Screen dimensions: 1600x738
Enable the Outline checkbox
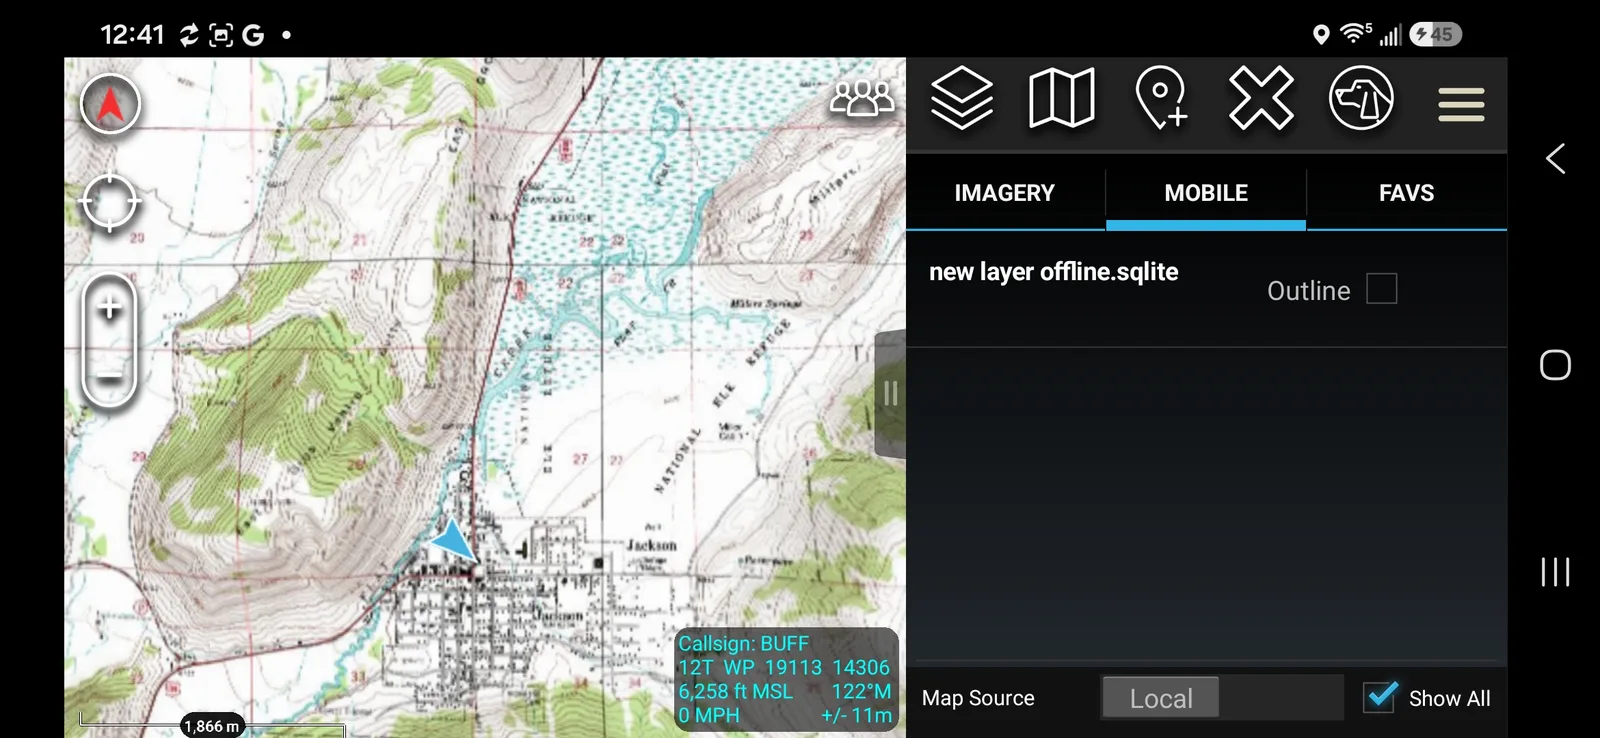(x=1382, y=289)
